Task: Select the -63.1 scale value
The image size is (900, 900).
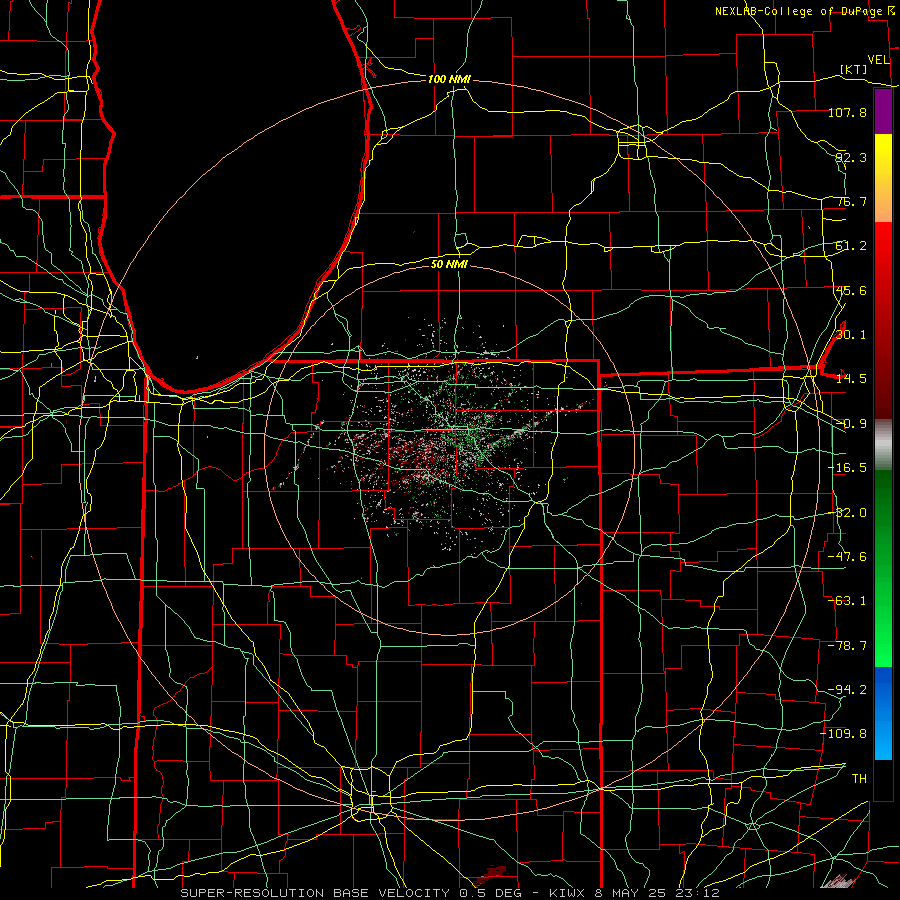Action: click(847, 601)
